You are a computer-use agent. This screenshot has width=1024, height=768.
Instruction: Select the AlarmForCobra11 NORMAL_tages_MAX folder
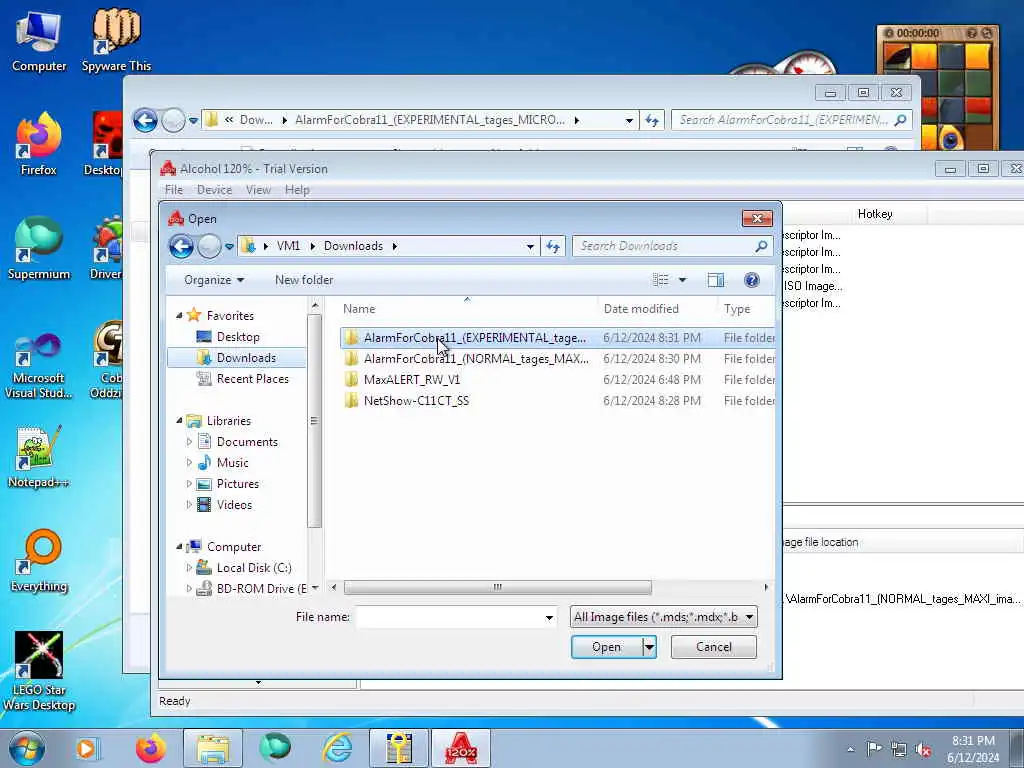(x=558, y=359)
